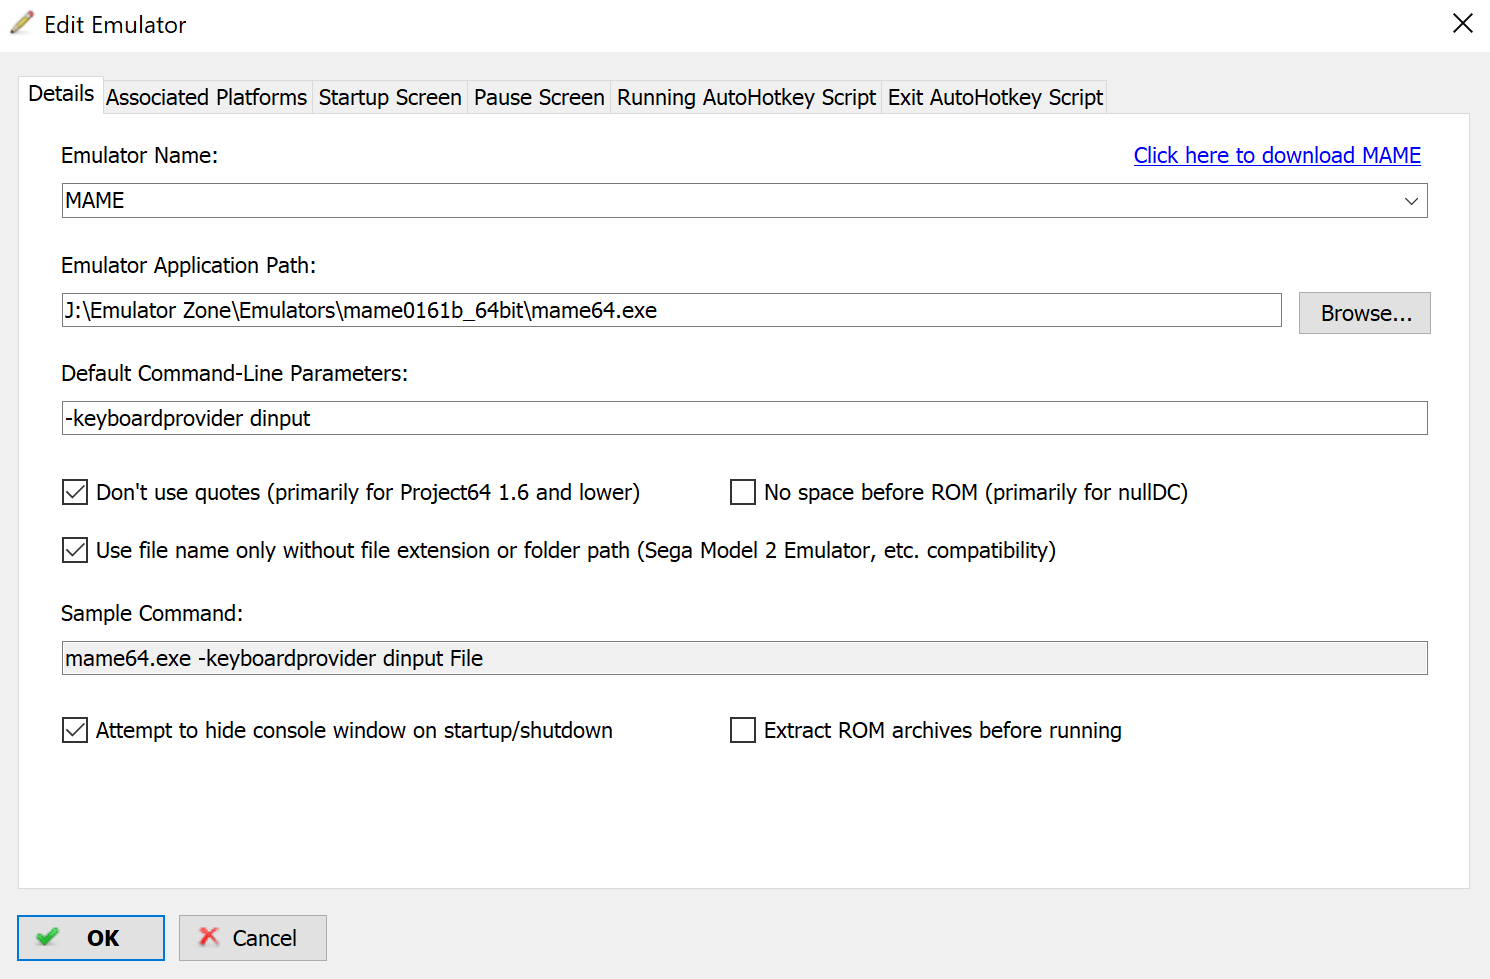This screenshot has height=979, width=1490.
Task: Click the Emulator Application Path field
Action: click(671, 310)
